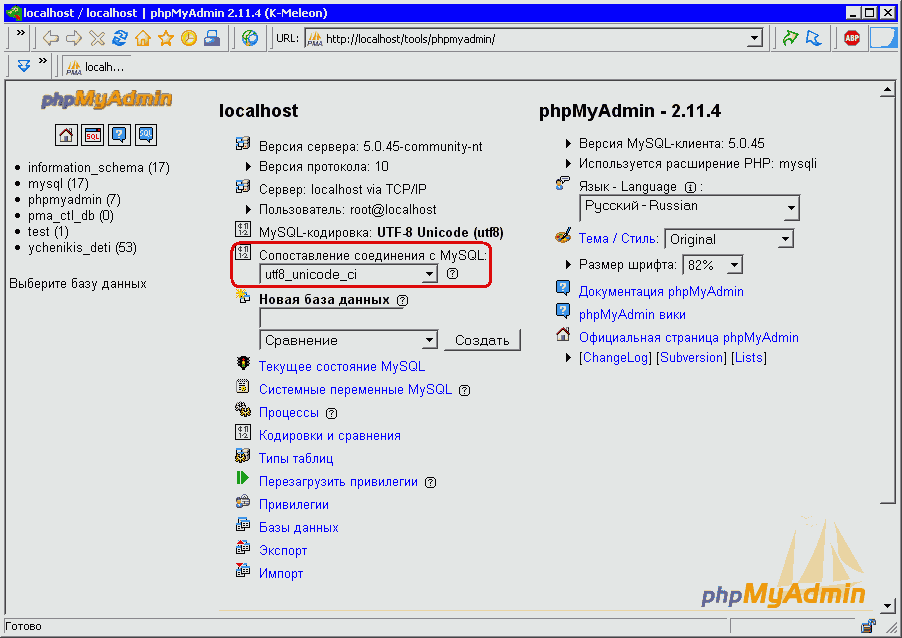Viewport: 902px width, 638px height.
Task: Click the Back arrow in browser toolbar
Action: pos(51,39)
